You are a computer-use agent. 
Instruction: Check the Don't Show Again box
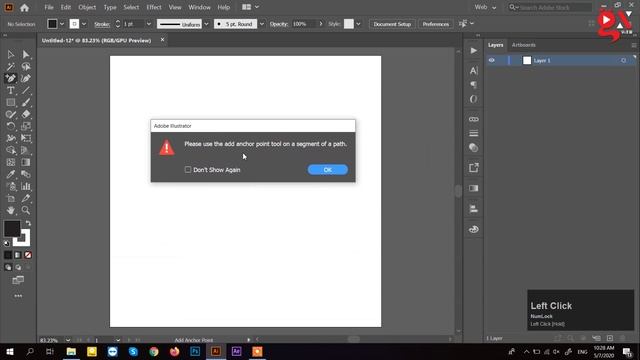188,169
